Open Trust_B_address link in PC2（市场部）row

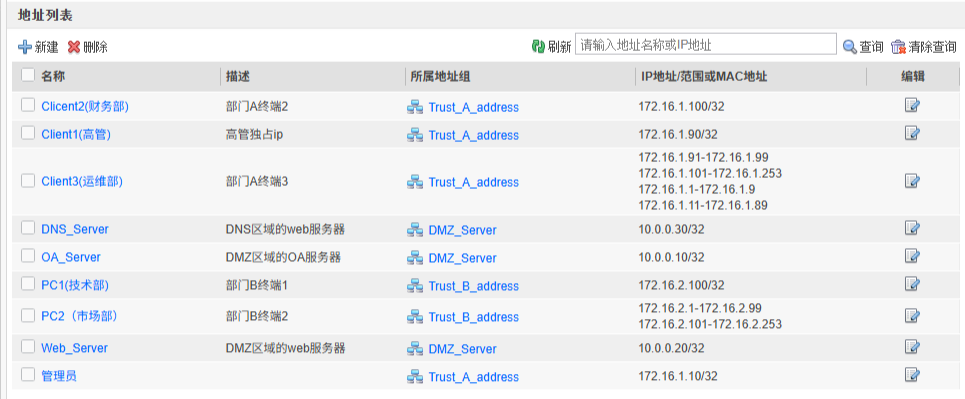click(473, 317)
